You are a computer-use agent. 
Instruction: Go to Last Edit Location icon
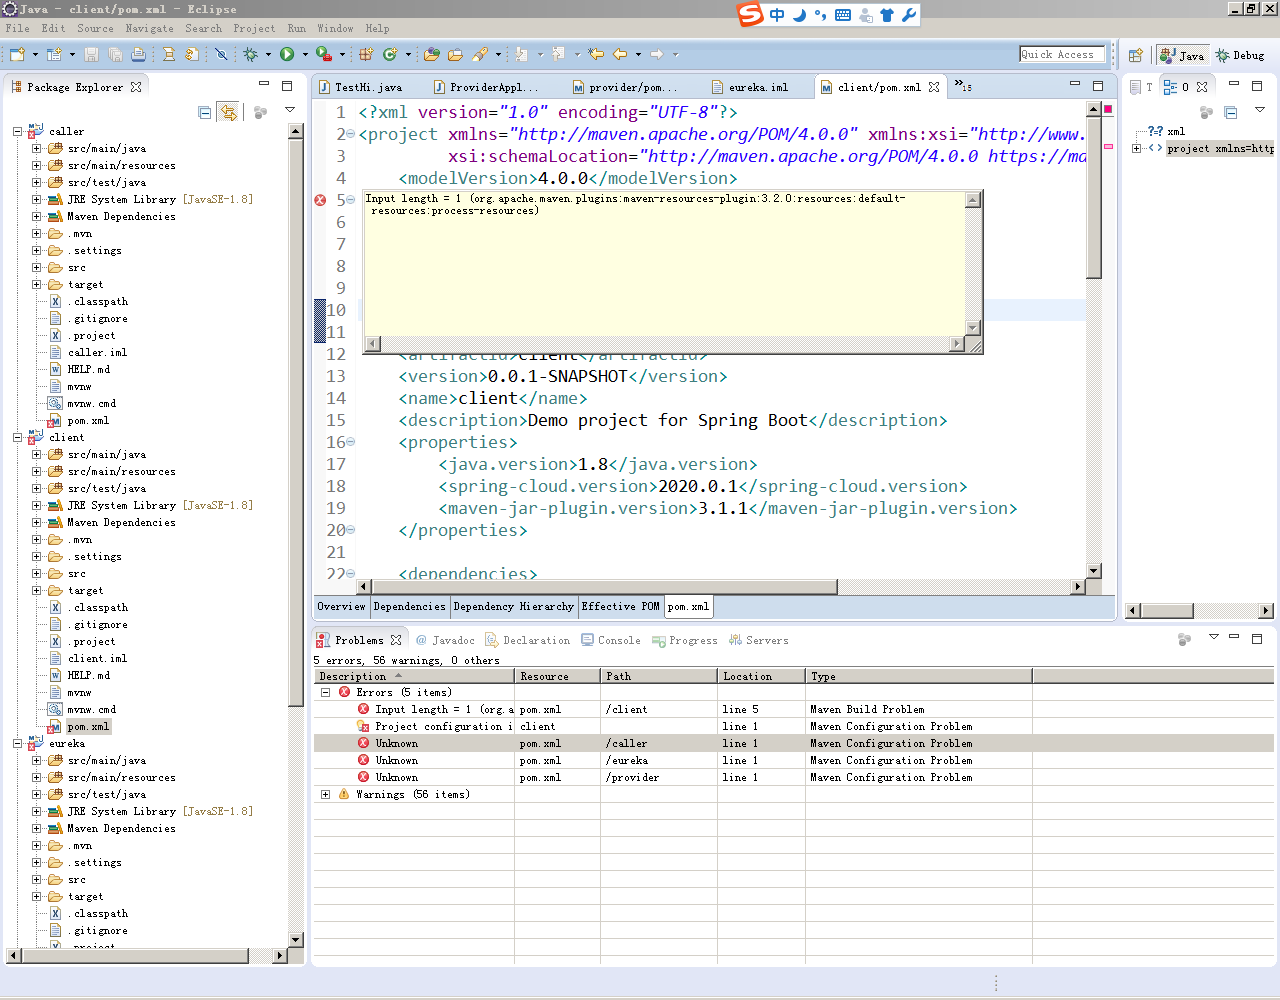pos(596,54)
